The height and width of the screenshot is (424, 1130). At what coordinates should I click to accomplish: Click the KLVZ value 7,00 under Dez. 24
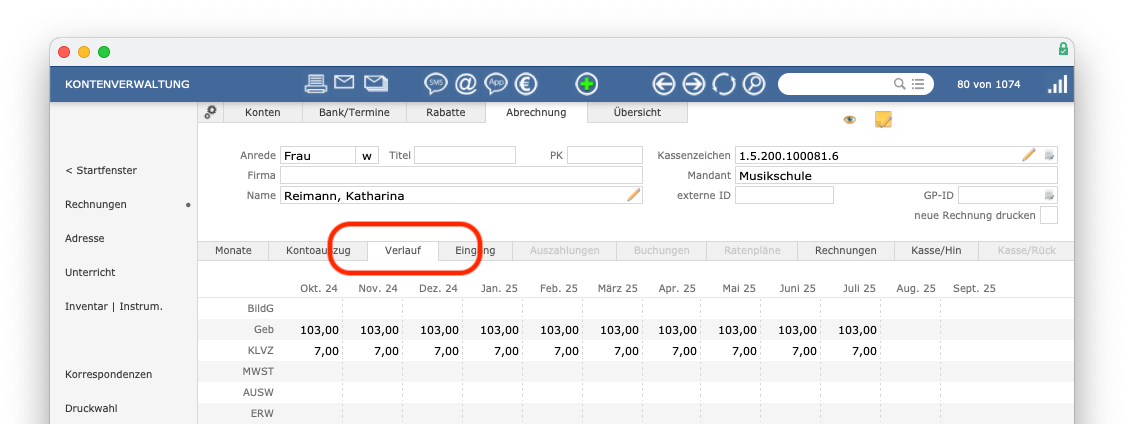tap(445, 351)
